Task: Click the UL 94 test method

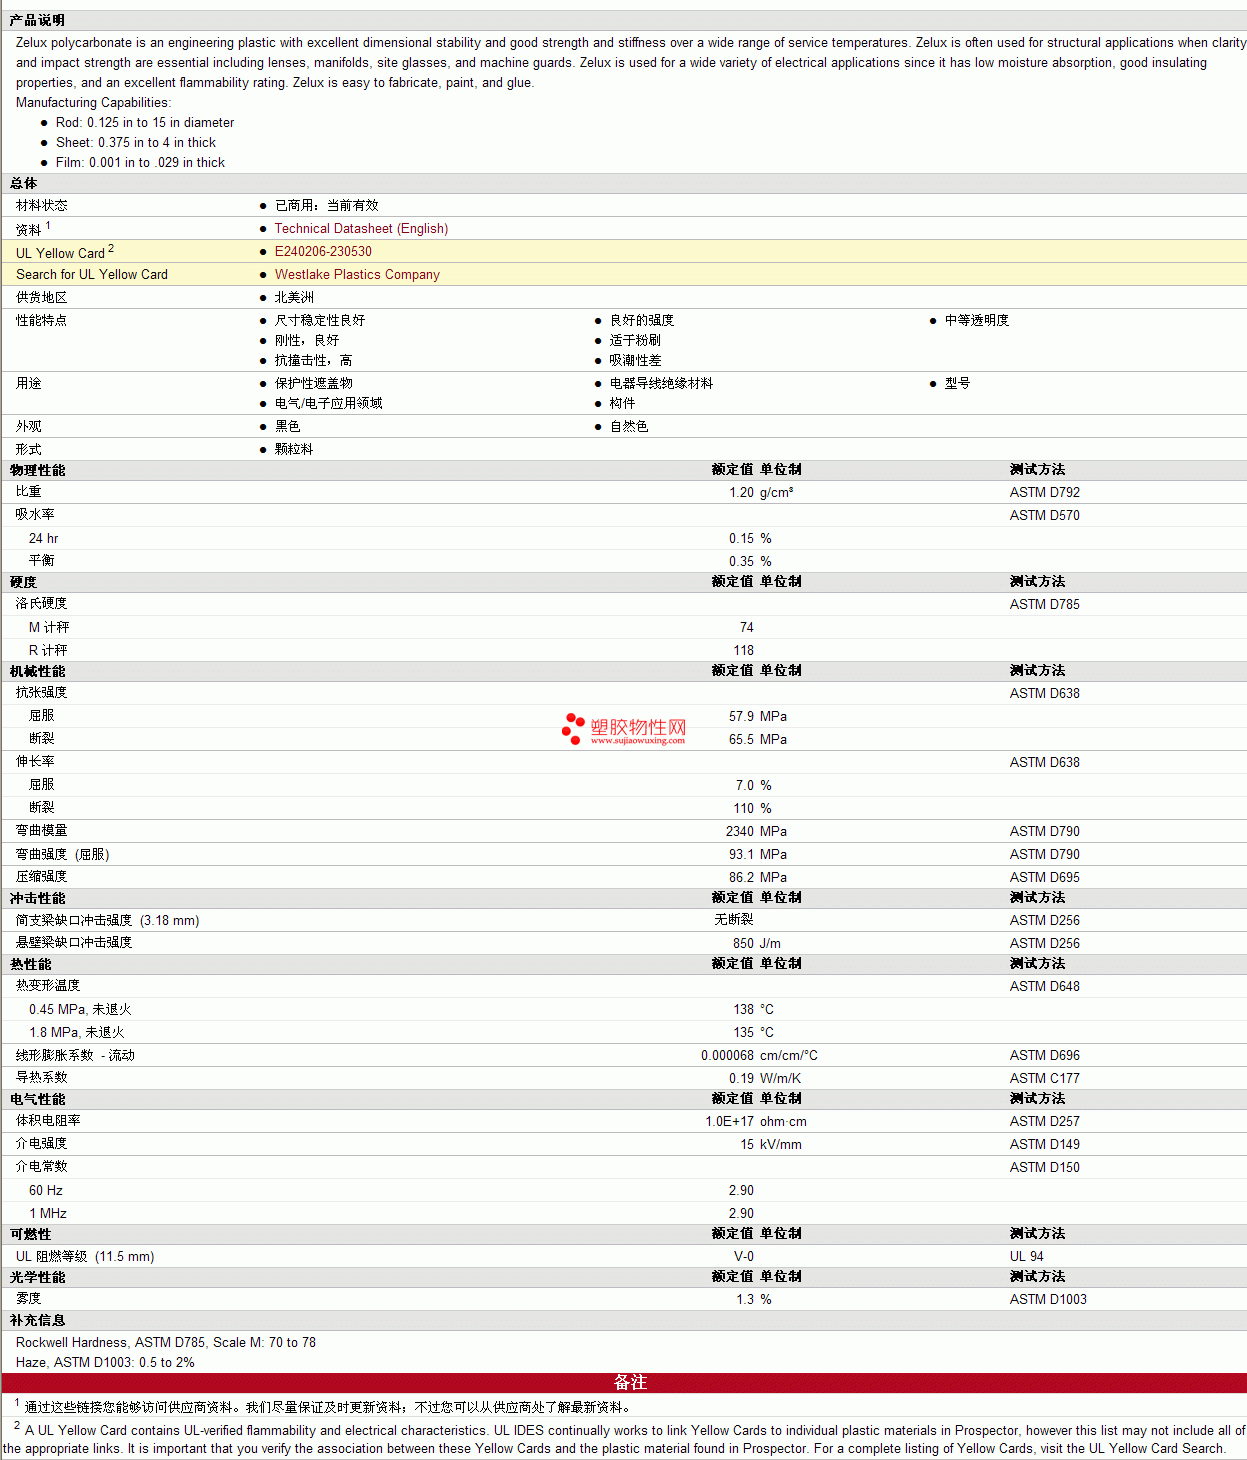Action: tap(1026, 1256)
